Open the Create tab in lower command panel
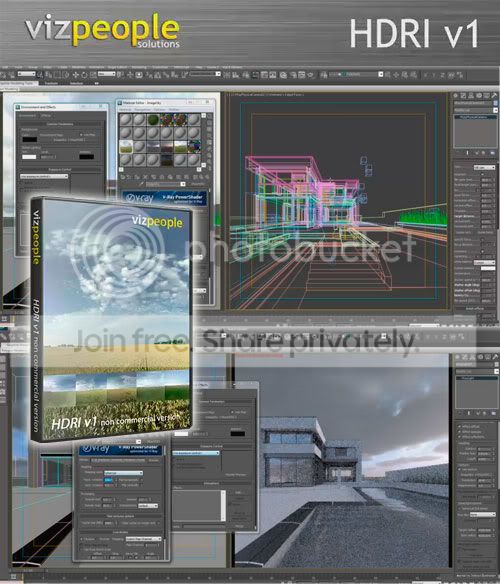Screen dimensions: 500x584 458,357
